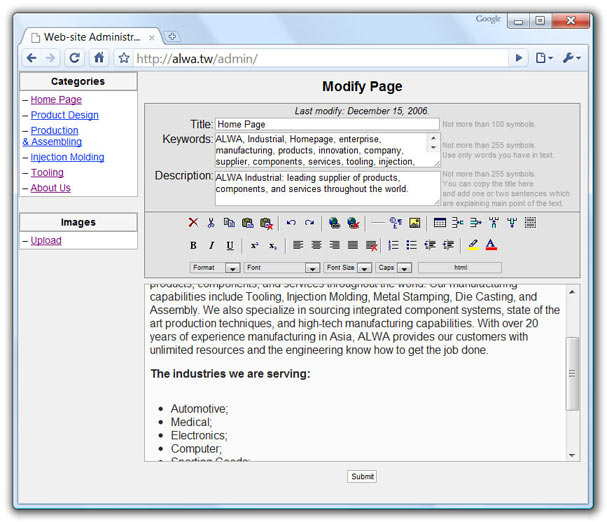This screenshot has height=522, width=607.
Task: Click the Go play arrow button
Action: (519, 58)
